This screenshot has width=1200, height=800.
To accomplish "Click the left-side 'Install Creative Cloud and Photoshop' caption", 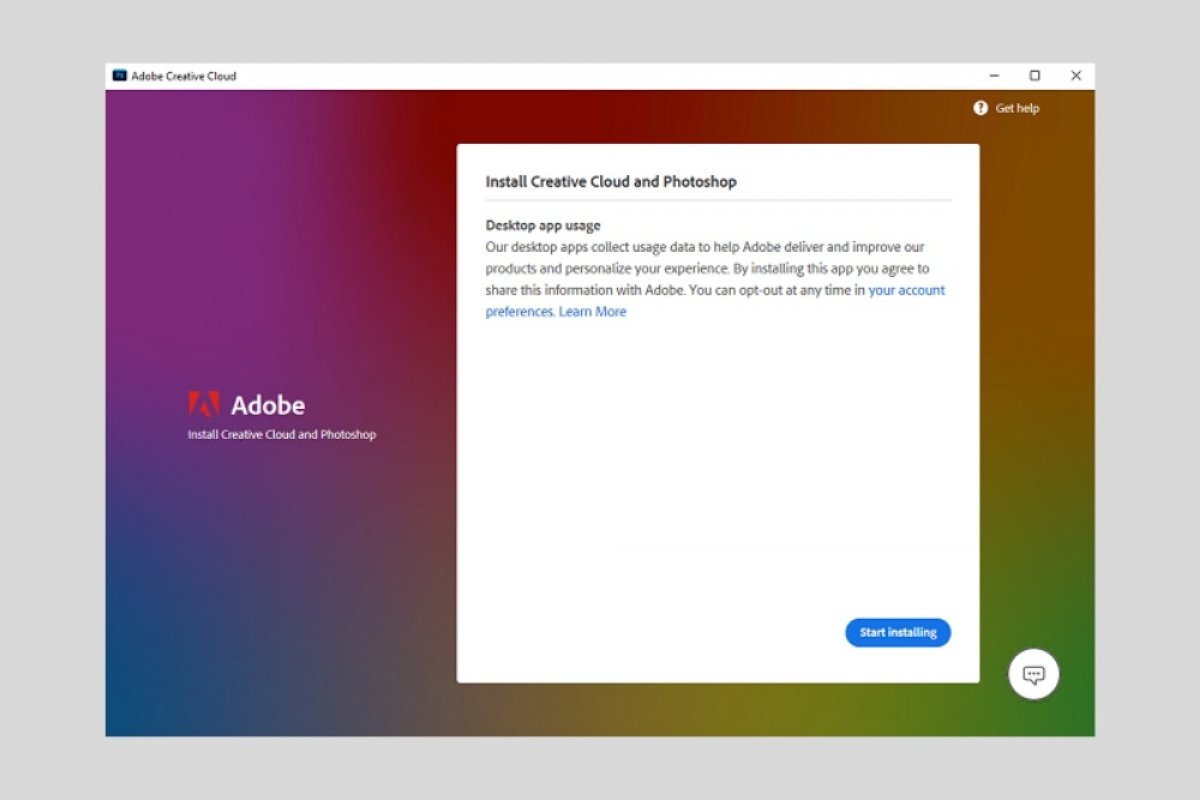I will click(x=282, y=435).
